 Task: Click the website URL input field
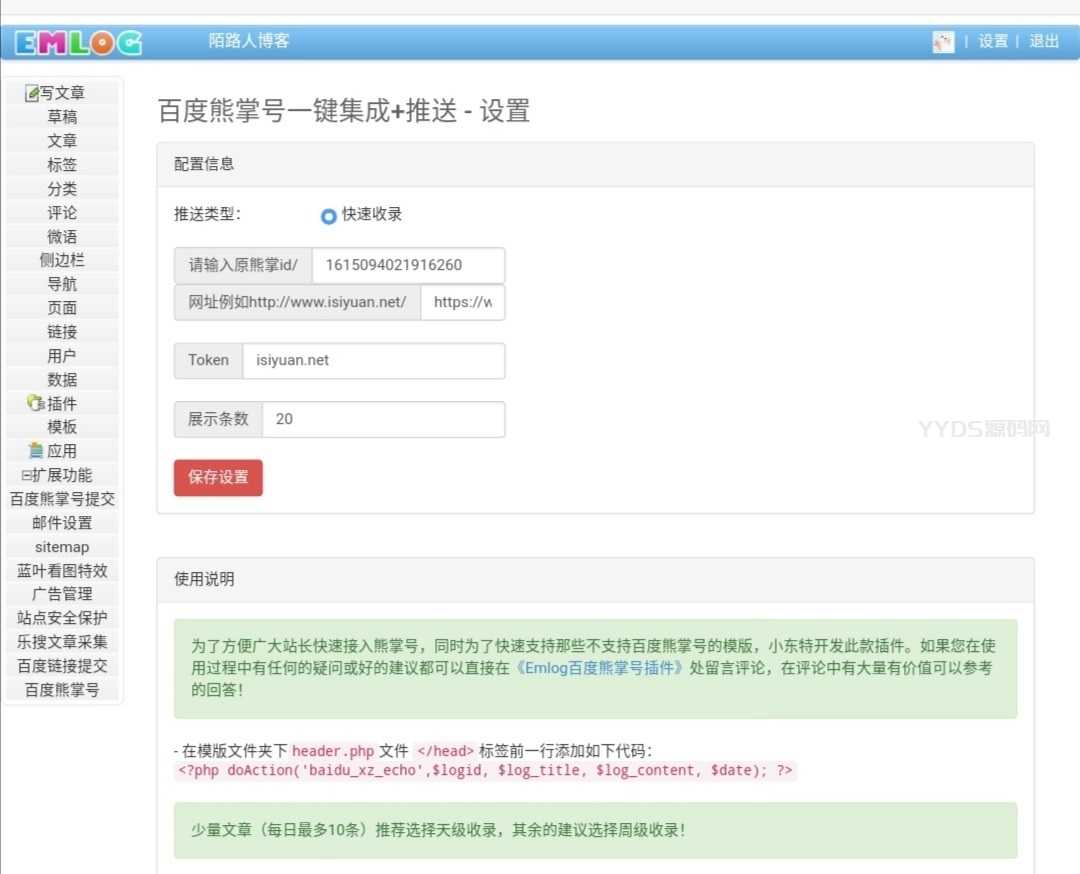[462, 302]
